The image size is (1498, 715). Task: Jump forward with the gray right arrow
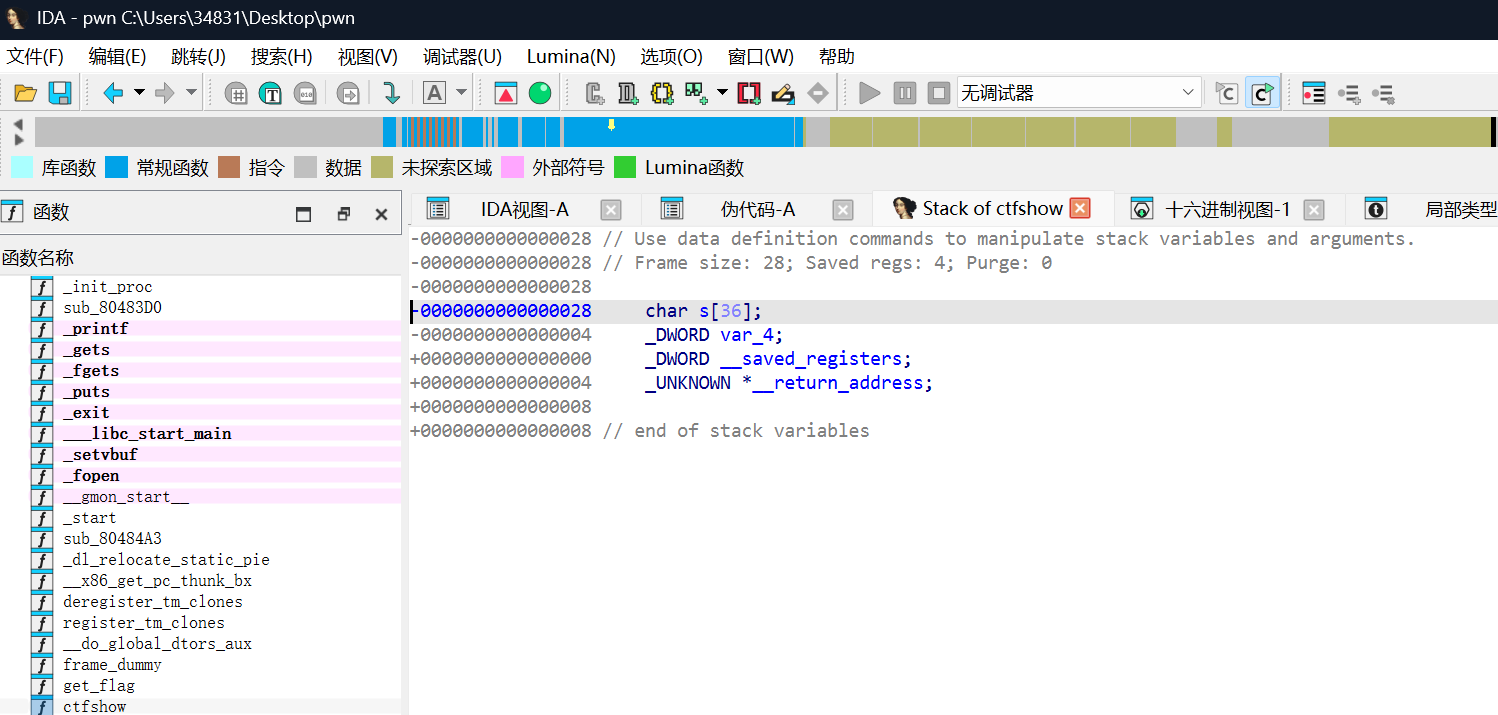[165, 94]
